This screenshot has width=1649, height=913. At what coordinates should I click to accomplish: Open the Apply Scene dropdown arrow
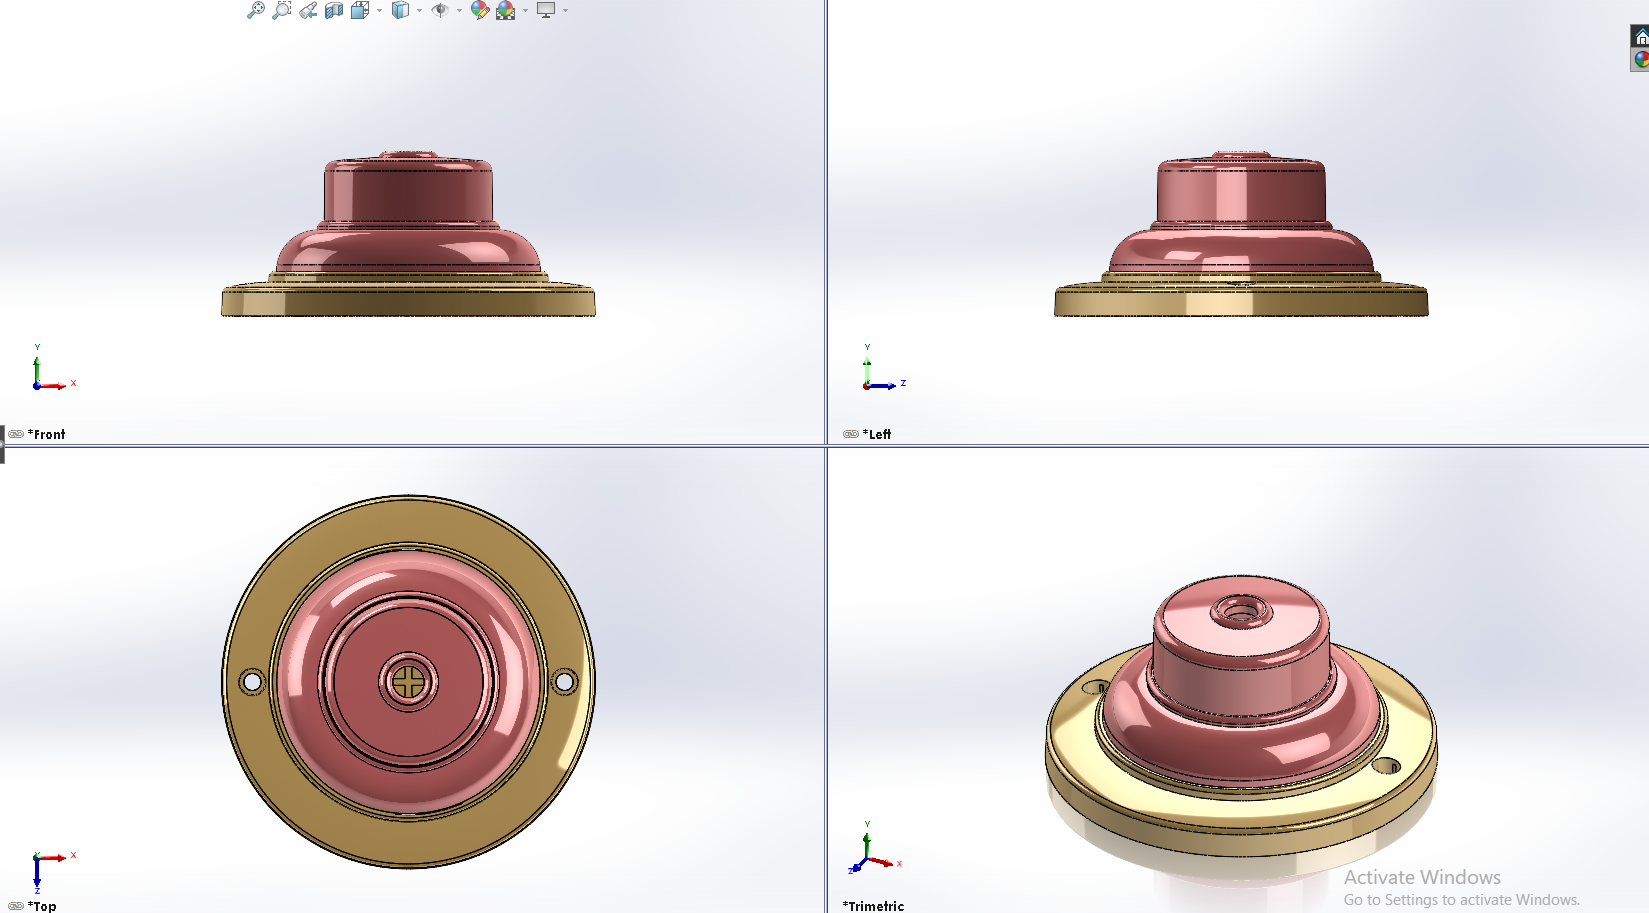pos(525,11)
